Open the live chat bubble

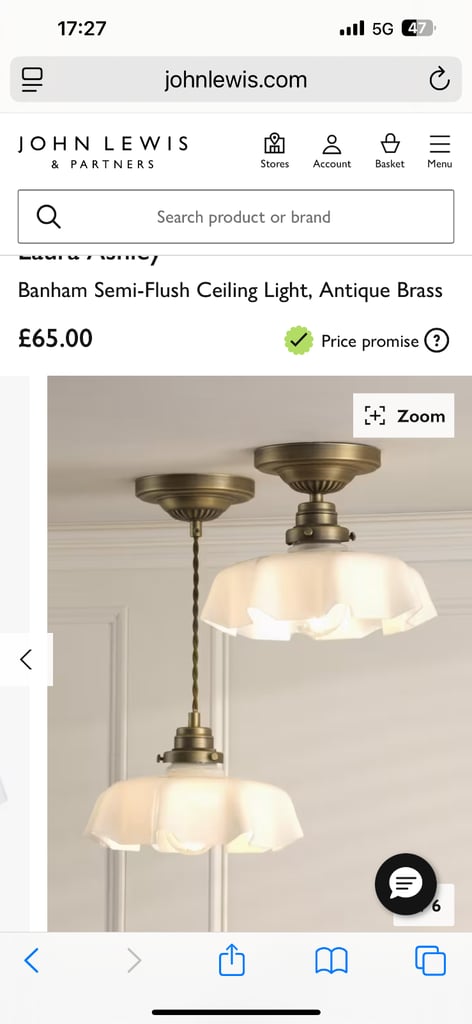(x=405, y=884)
